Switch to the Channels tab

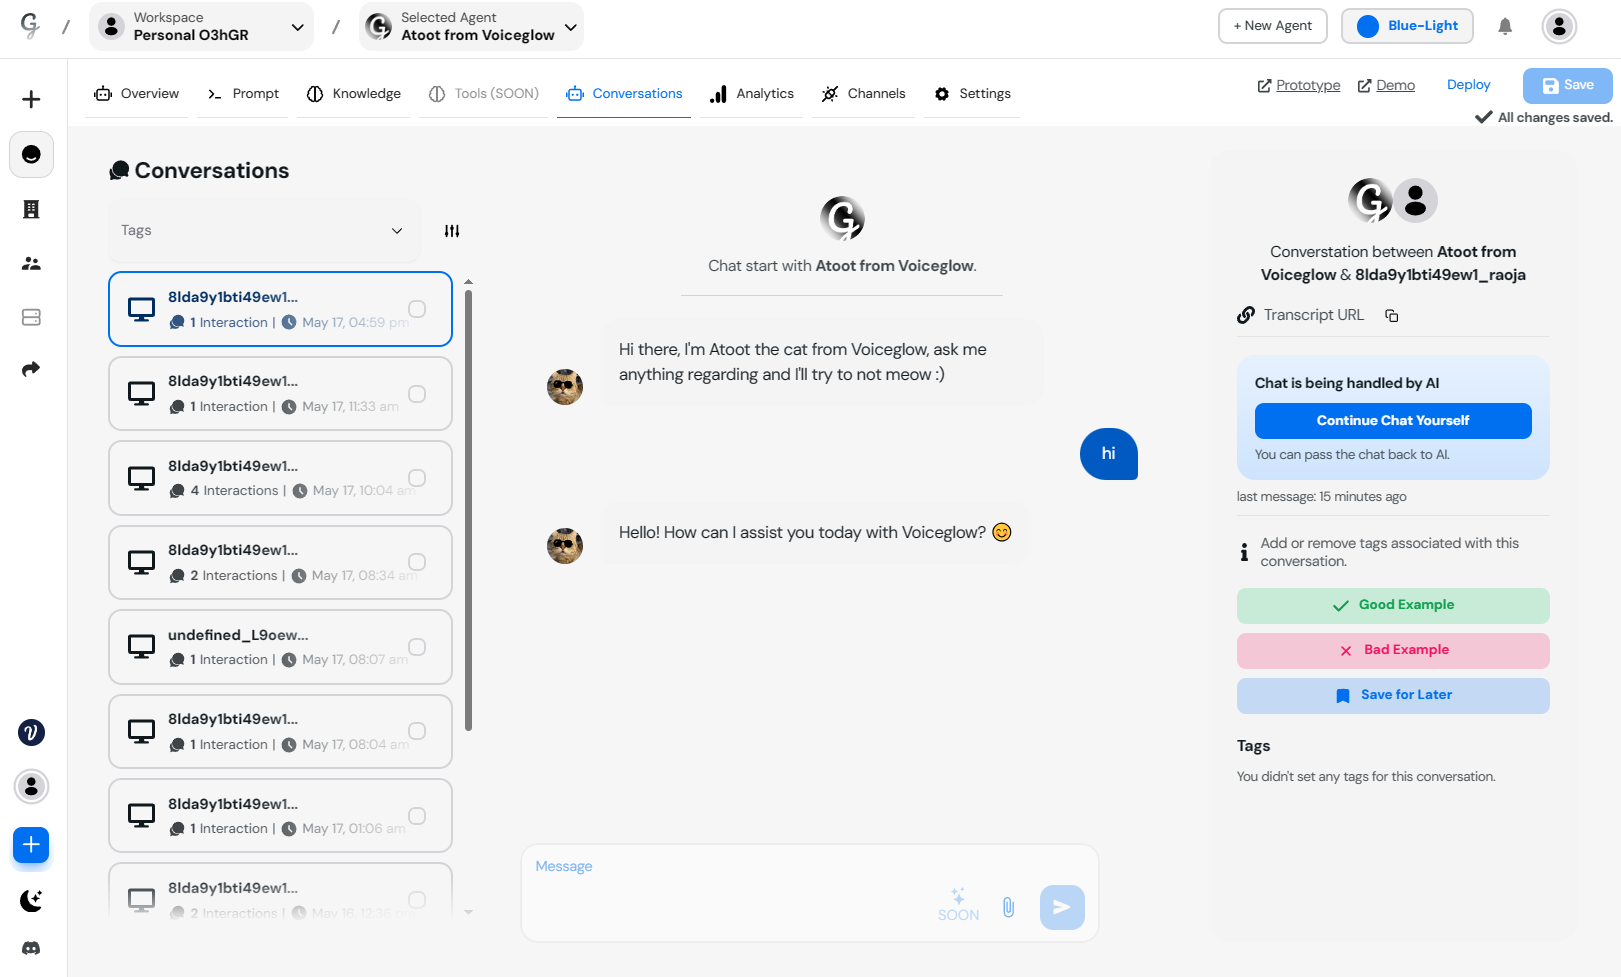pyautogui.click(x=864, y=94)
